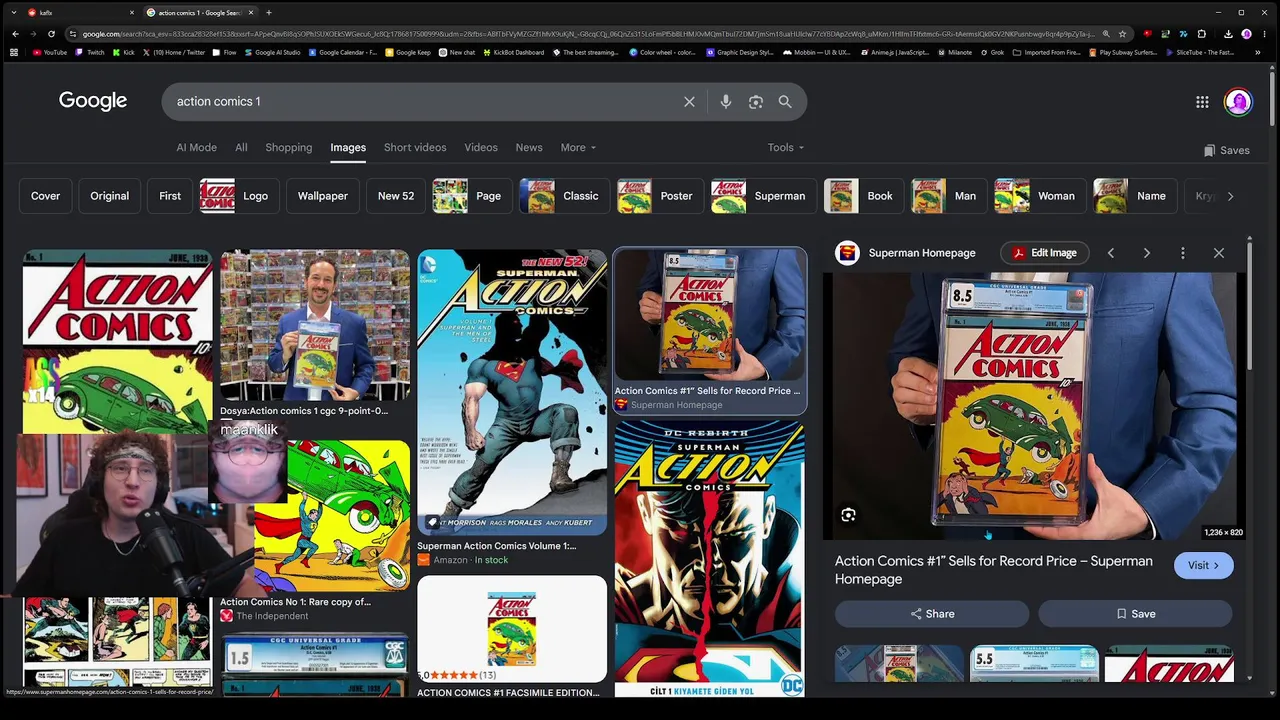Viewport: 1280px width, 720px height.
Task: Select the Cover filter chip
Action: tap(45, 196)
